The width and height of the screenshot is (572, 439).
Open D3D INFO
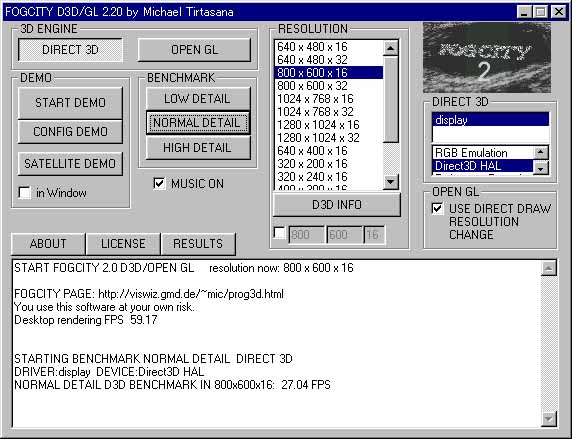(x=336, y=205)
